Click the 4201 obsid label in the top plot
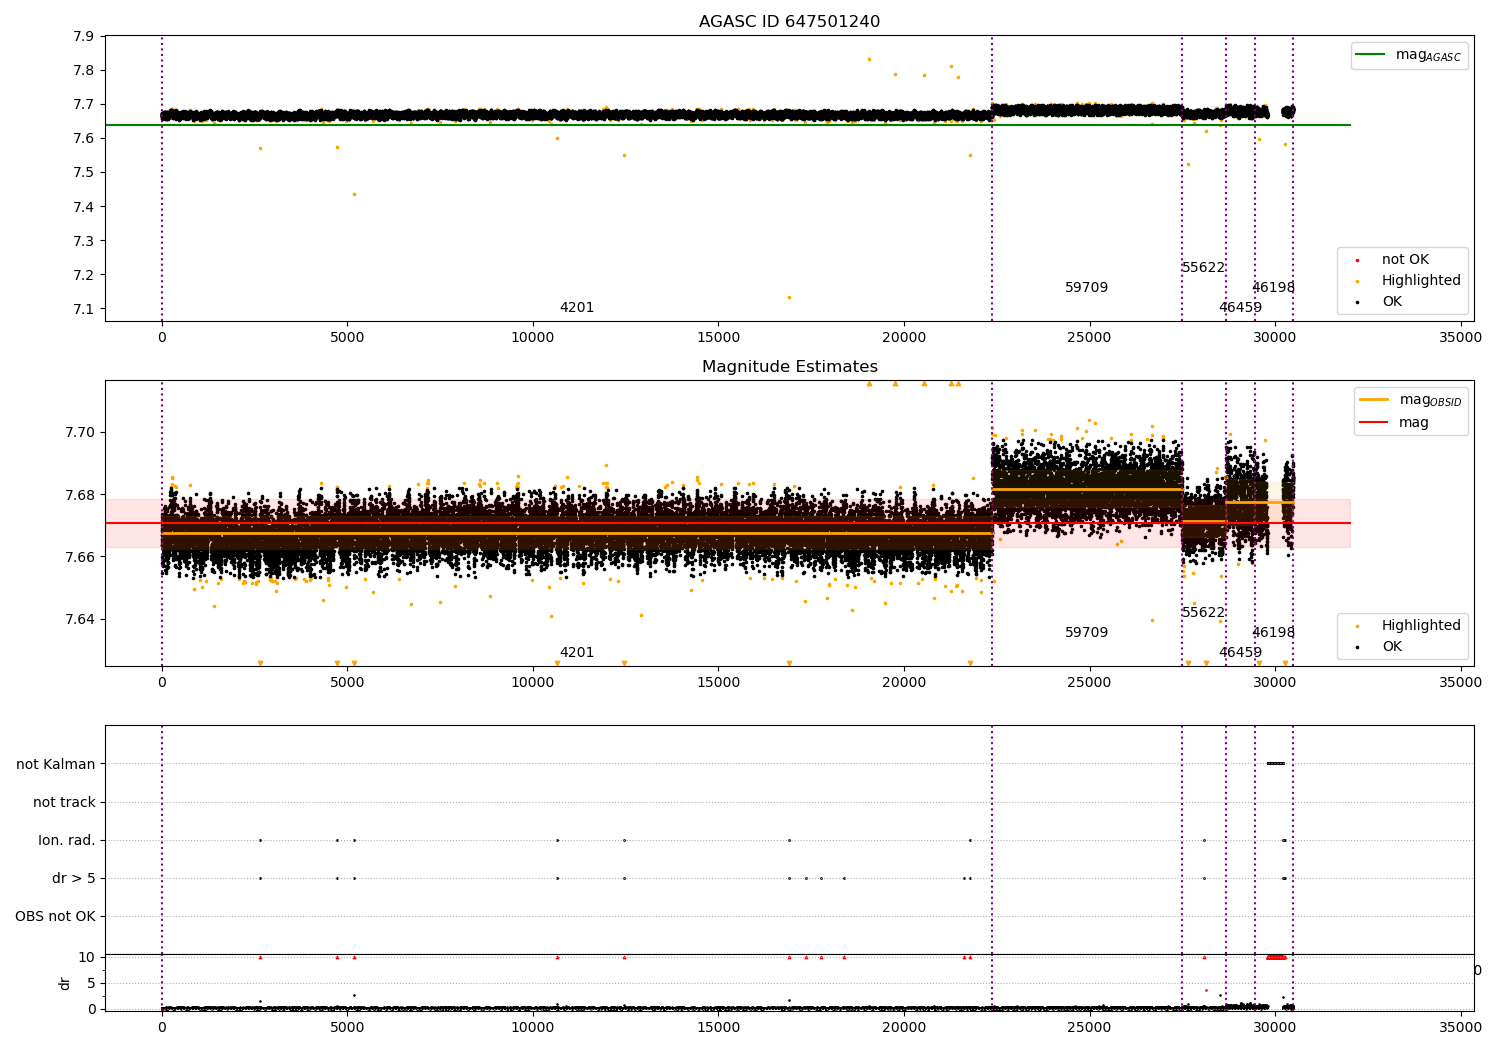Viewport: 1500px width, 1050px height. [x=577, y=308]
